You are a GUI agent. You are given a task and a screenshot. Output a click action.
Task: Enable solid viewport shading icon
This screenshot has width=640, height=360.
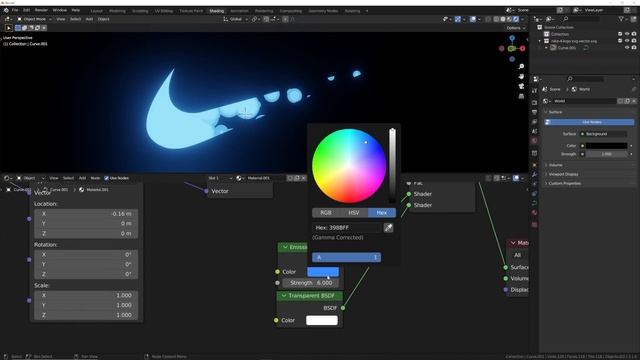tap(503, 19)
